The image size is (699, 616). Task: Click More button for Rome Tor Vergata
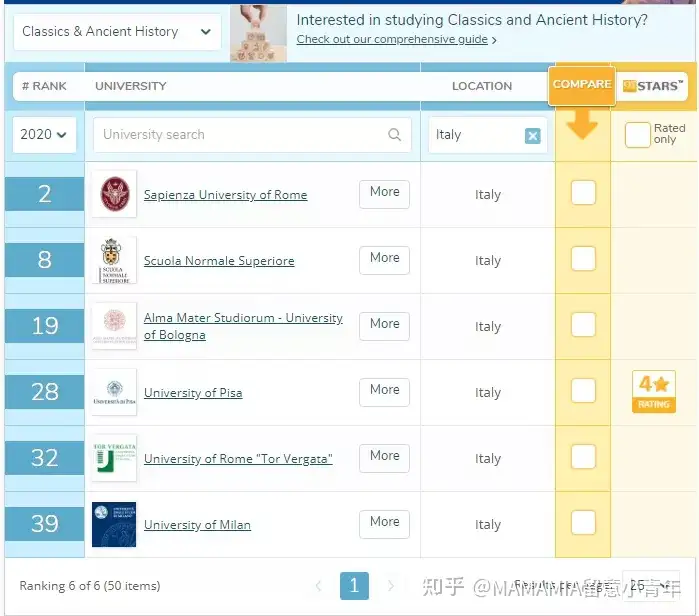coord(384,458)
